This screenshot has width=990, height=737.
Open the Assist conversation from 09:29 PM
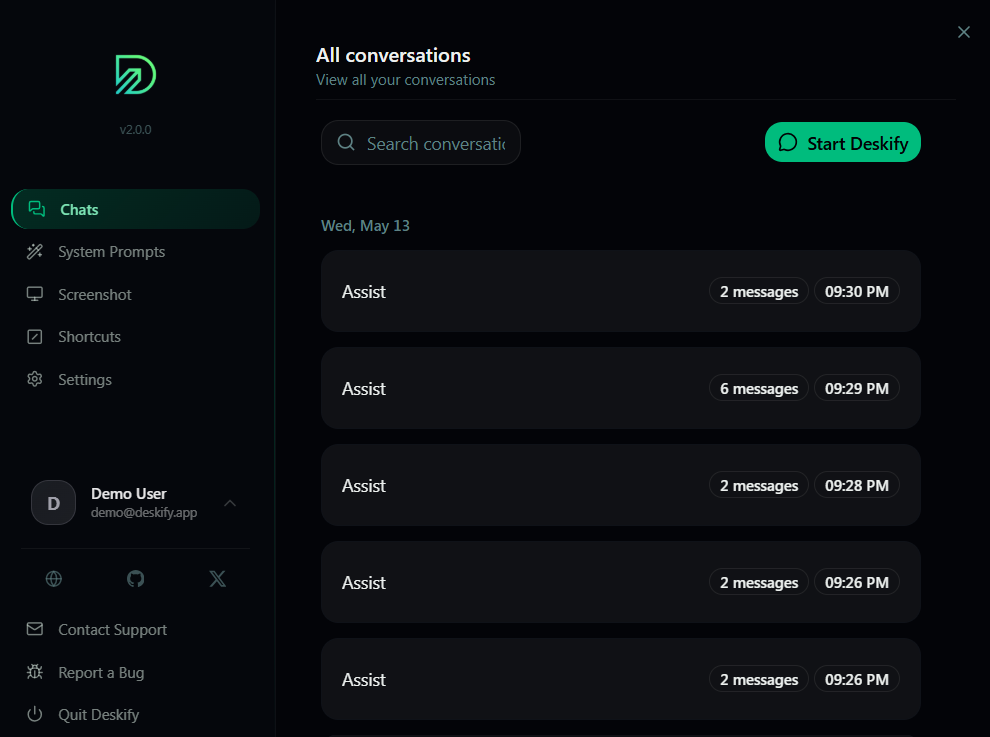tap(621, 388)
